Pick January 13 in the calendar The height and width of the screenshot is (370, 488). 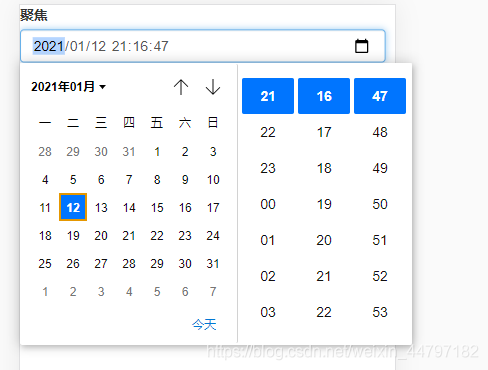coord(101,207)
